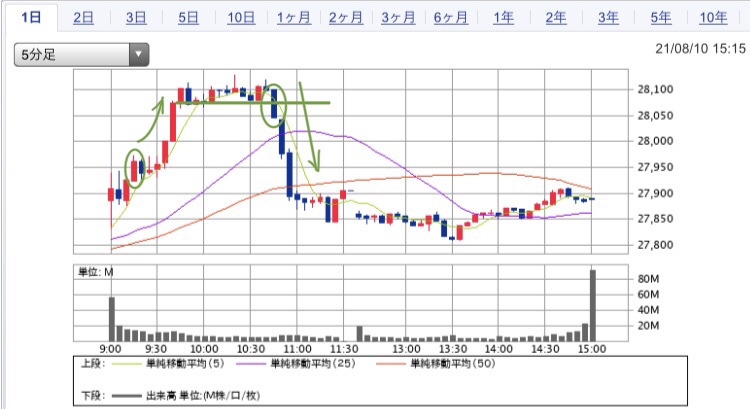This screenshot has width=750, height=409.
Task: Switch to the 2ヶ月 period tab
Action: pyautogui.click(x=346, y=18)
